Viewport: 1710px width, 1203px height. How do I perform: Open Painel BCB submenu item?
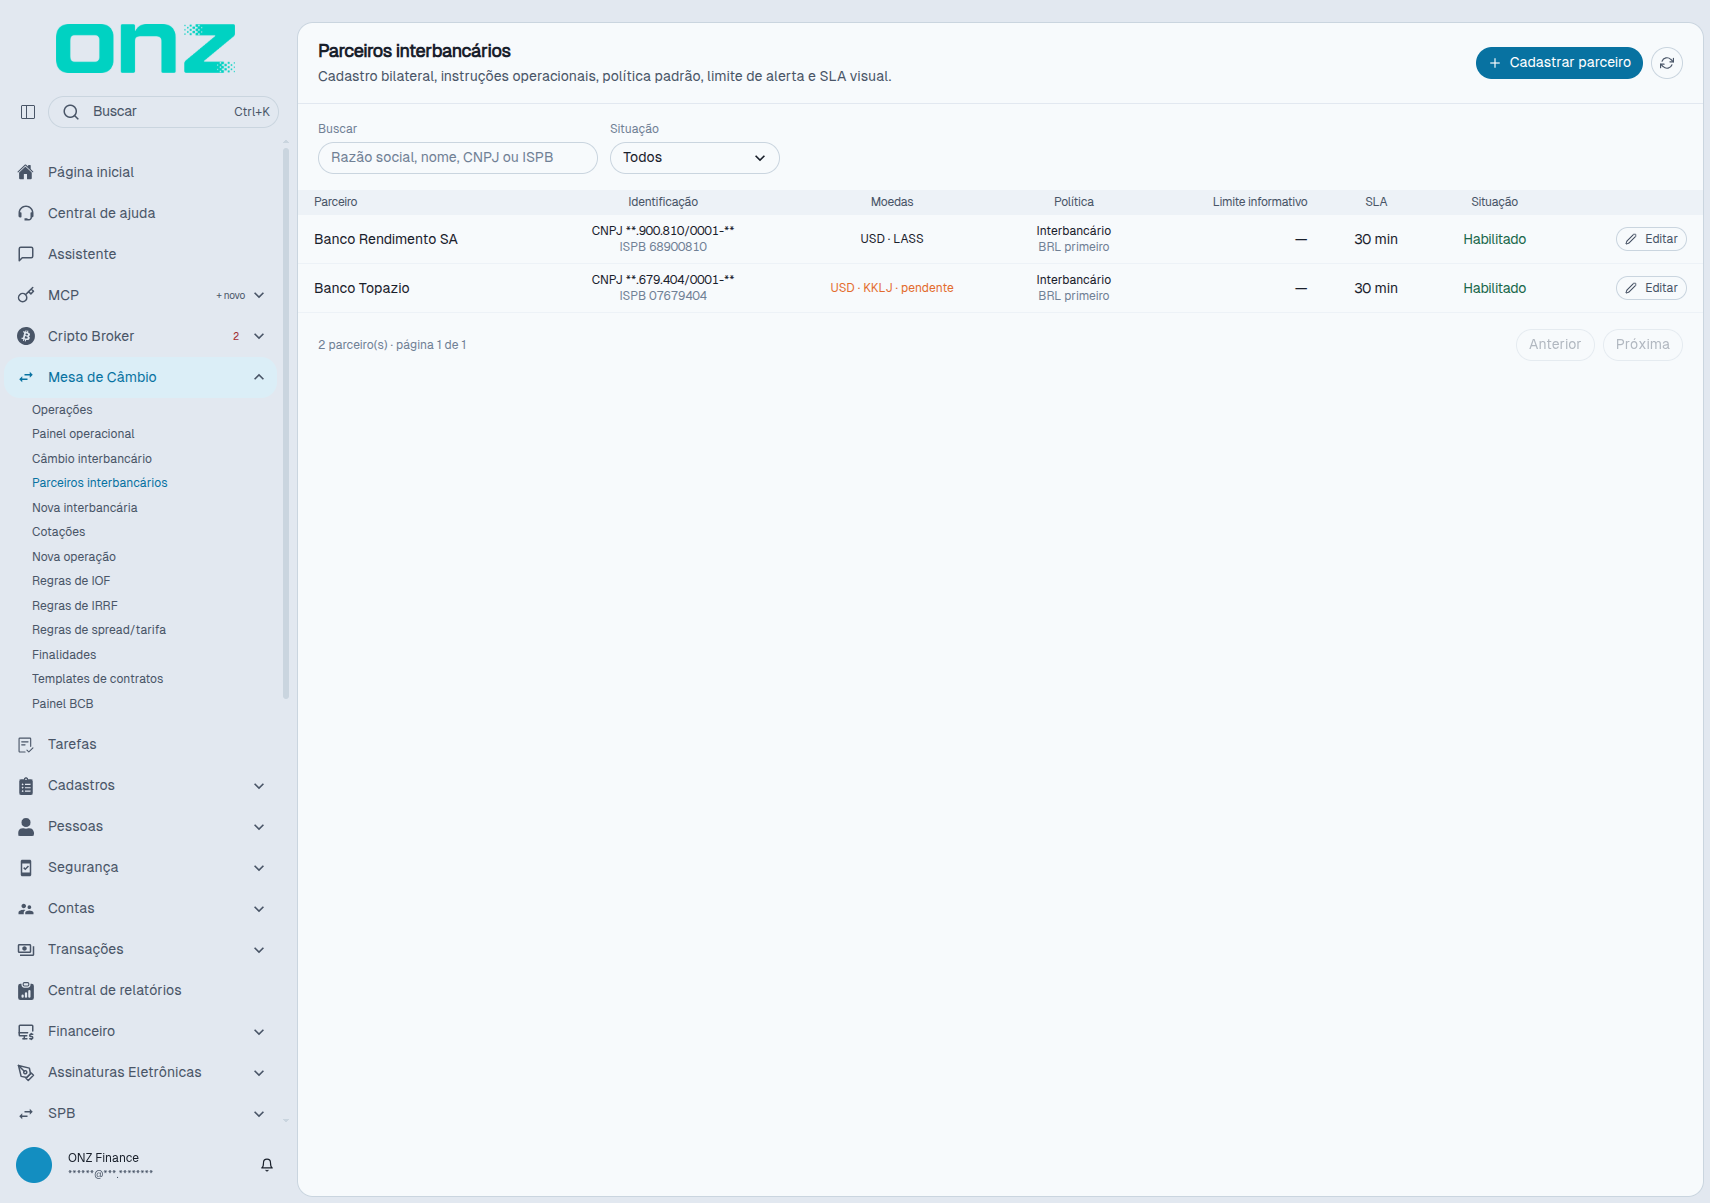pyautogui.click(x=63, y=704)
